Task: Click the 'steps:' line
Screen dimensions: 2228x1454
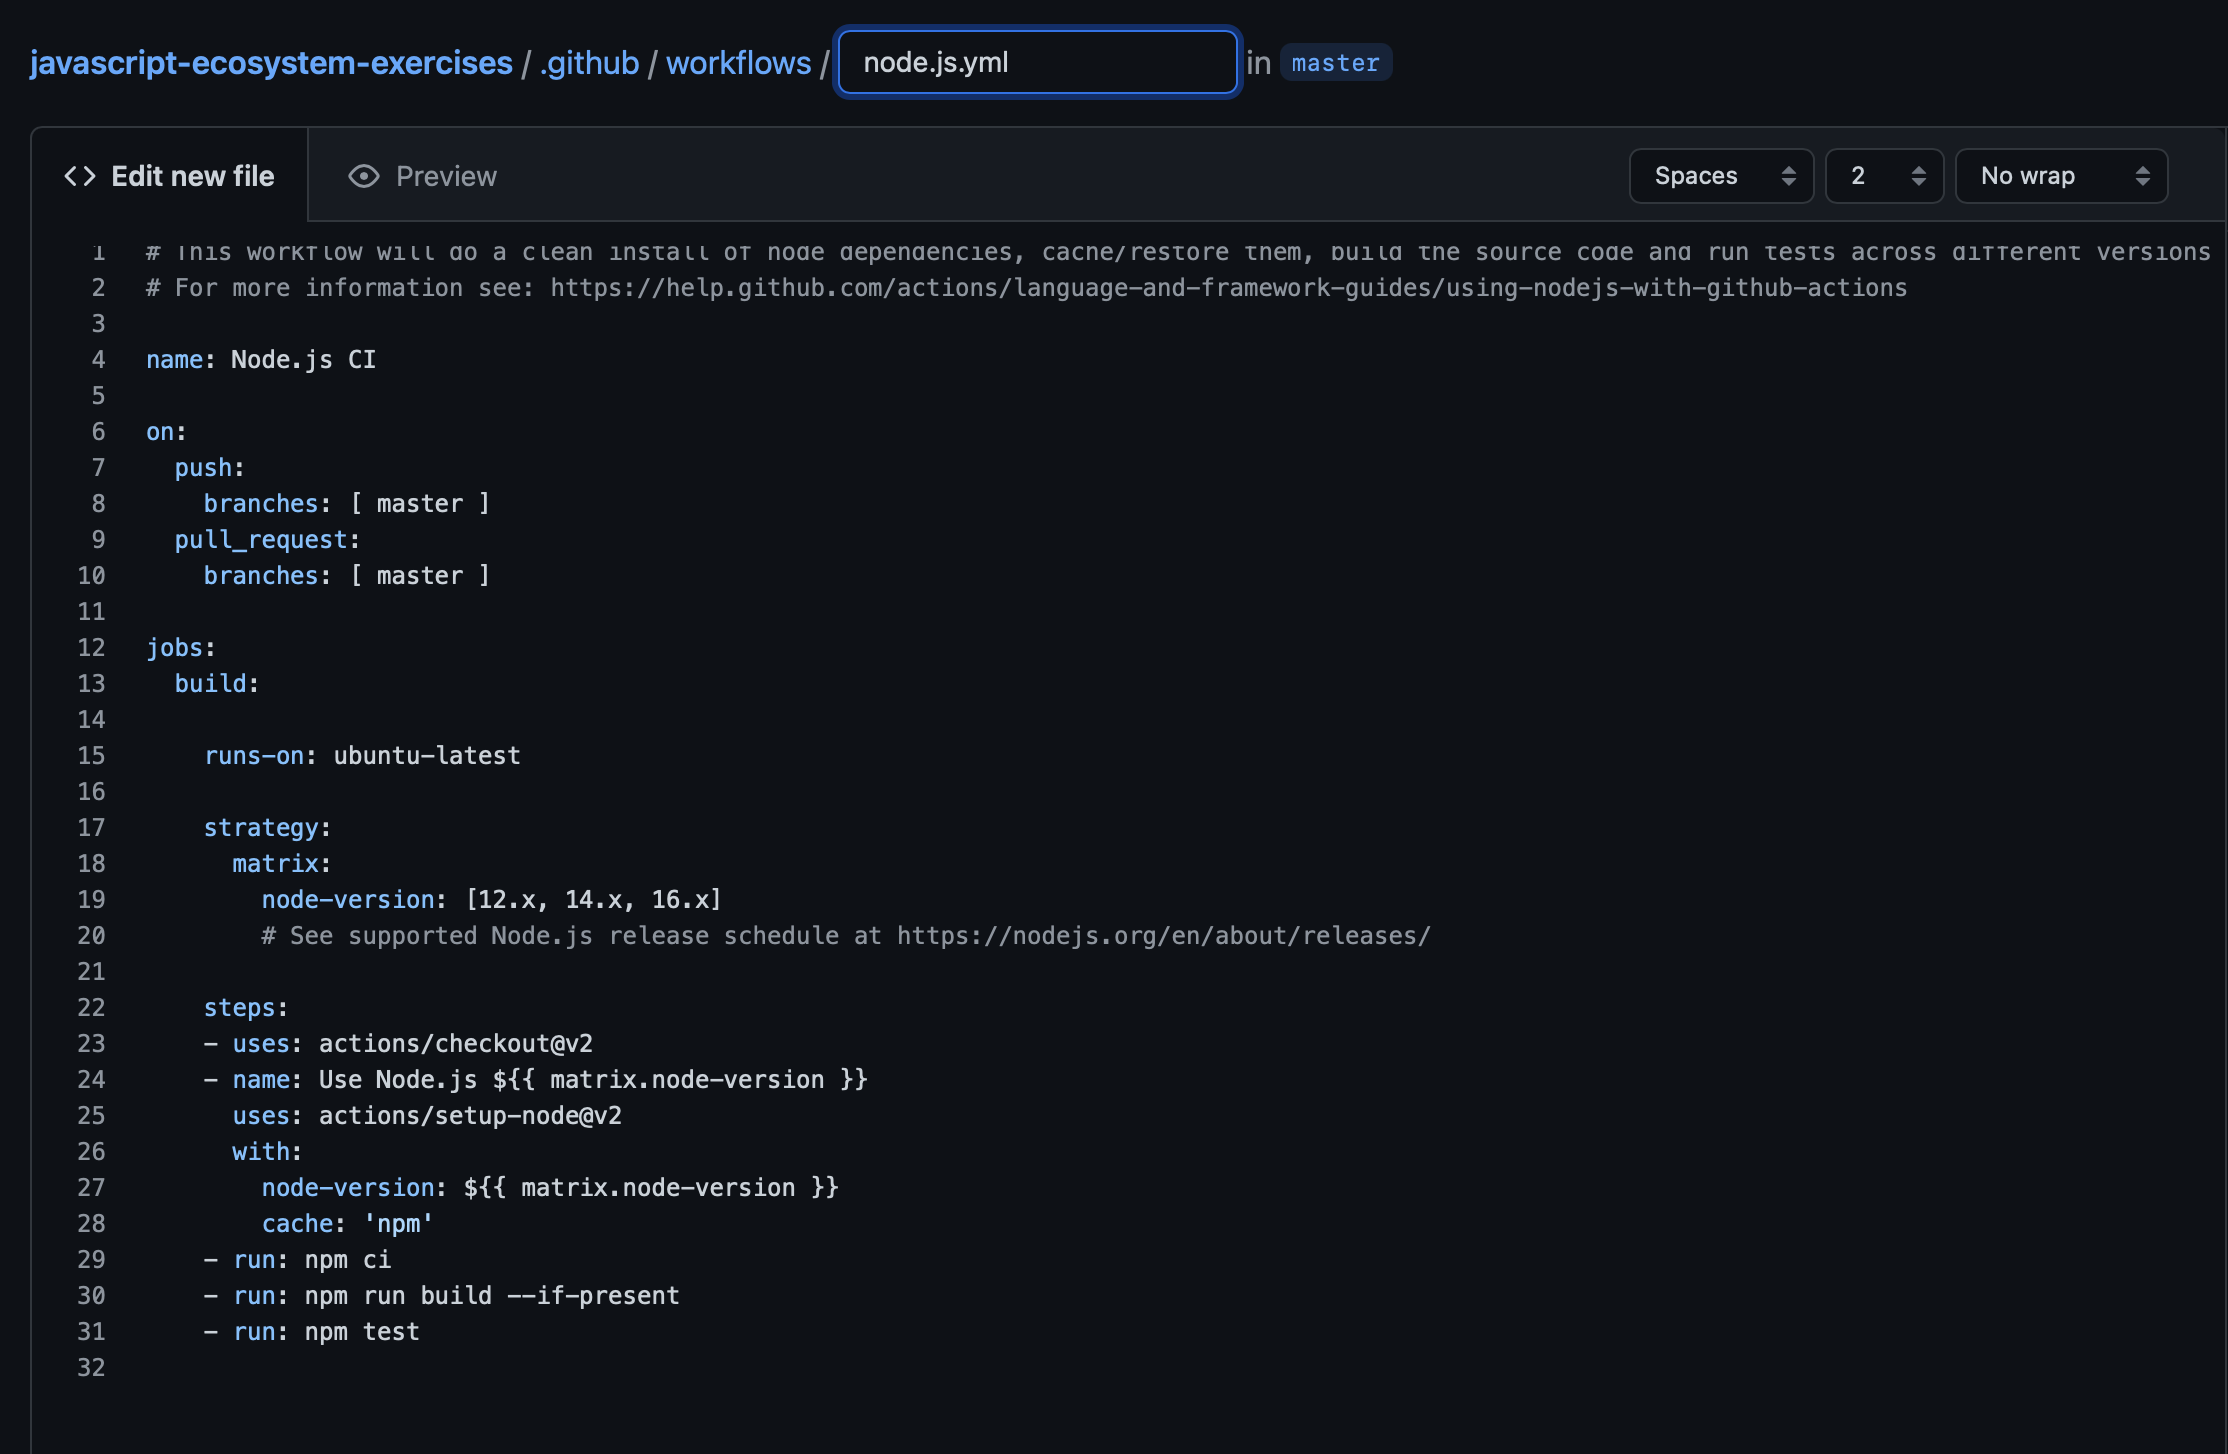Action: [x=246, y=1008]
